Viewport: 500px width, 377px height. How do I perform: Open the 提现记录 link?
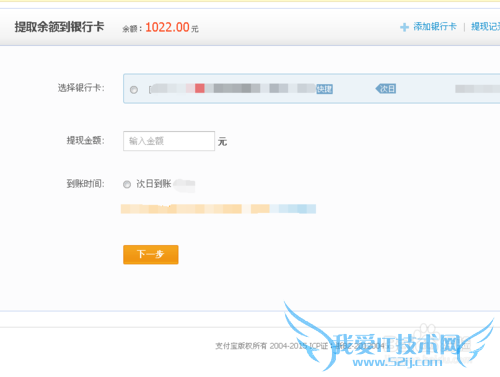coord(486,27)
